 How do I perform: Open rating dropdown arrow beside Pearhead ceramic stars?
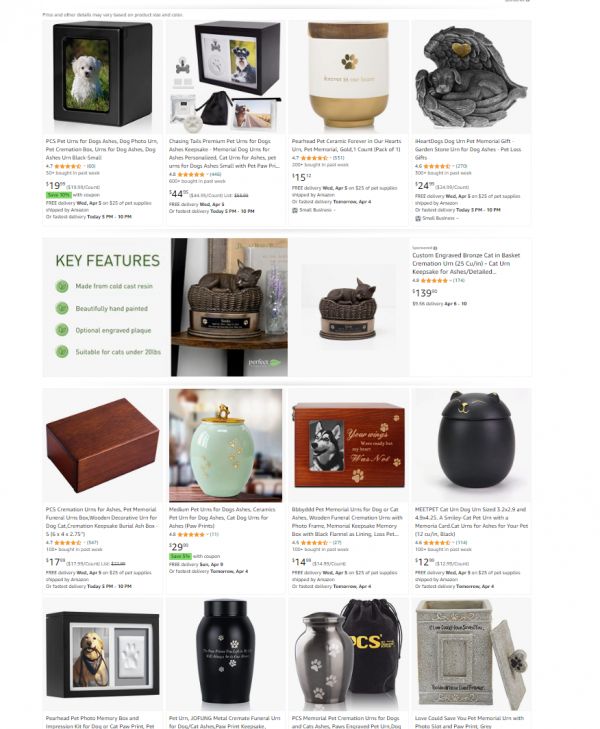tap(330, 158)
